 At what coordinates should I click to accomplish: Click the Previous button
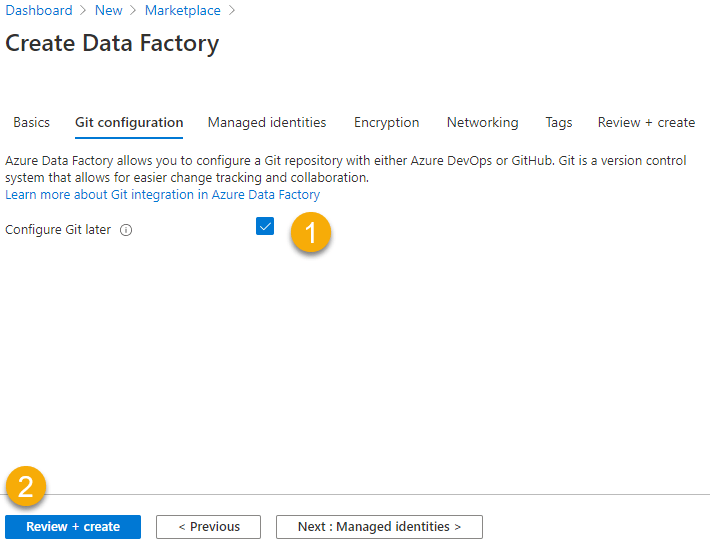209,527
